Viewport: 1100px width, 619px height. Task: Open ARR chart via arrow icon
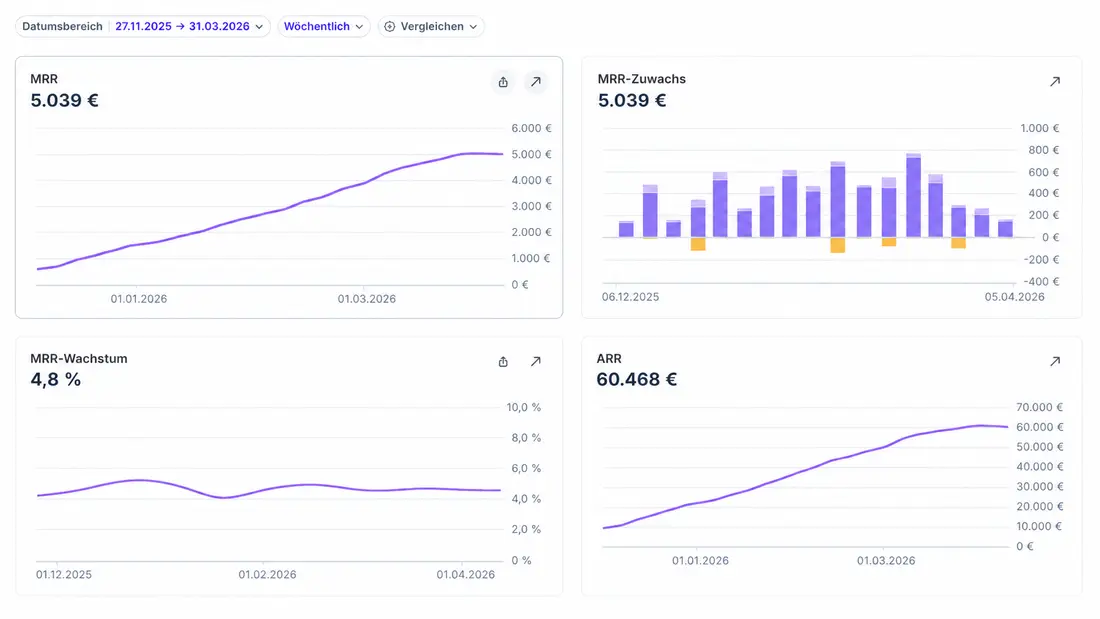pyautogui.click(x=1054, y=361)
